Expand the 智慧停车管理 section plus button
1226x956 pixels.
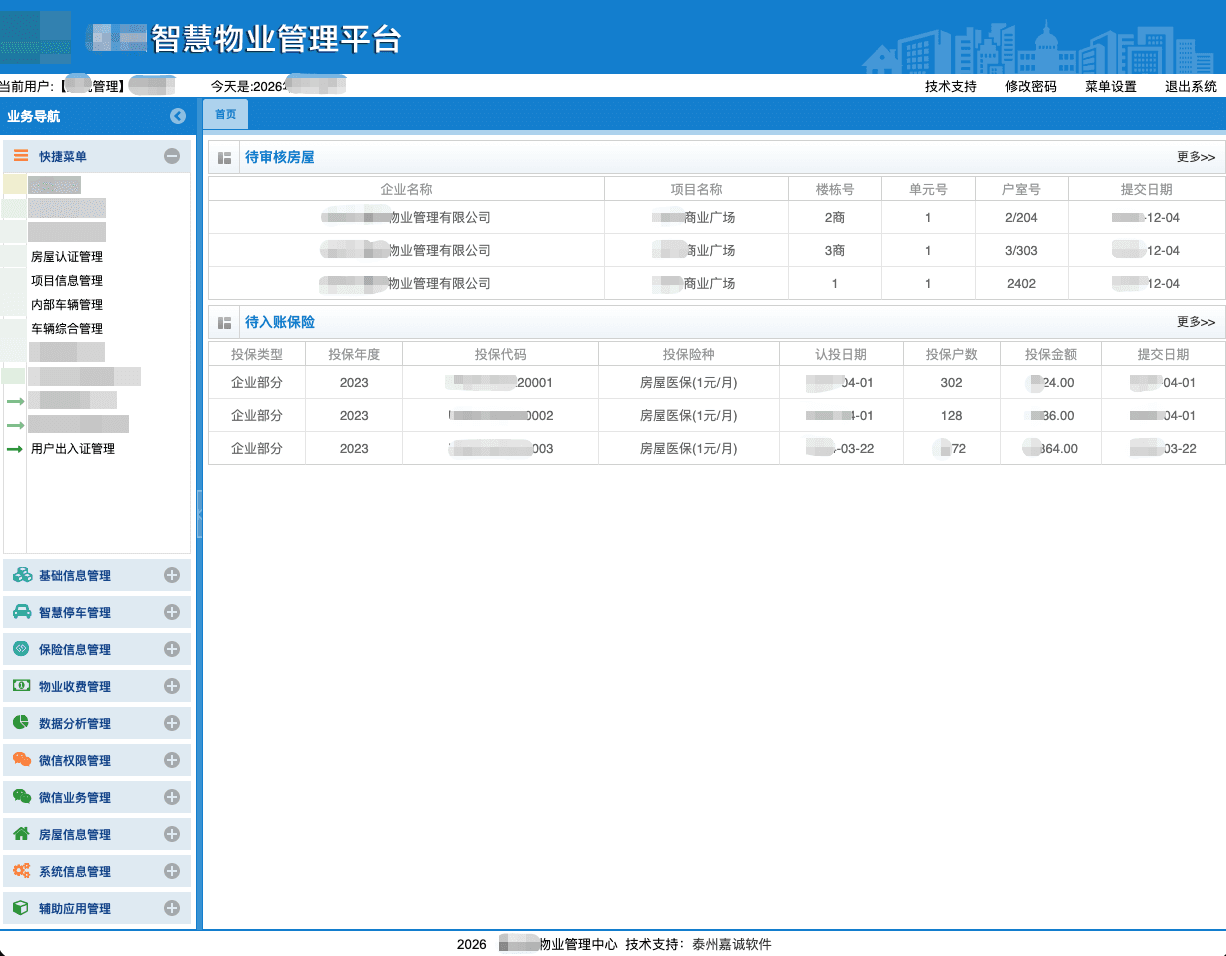point(172,612)
